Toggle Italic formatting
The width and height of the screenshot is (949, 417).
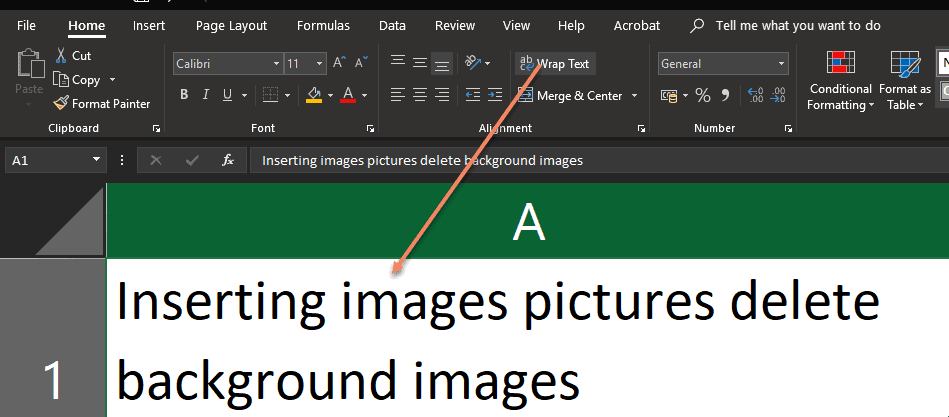point(206,95)
